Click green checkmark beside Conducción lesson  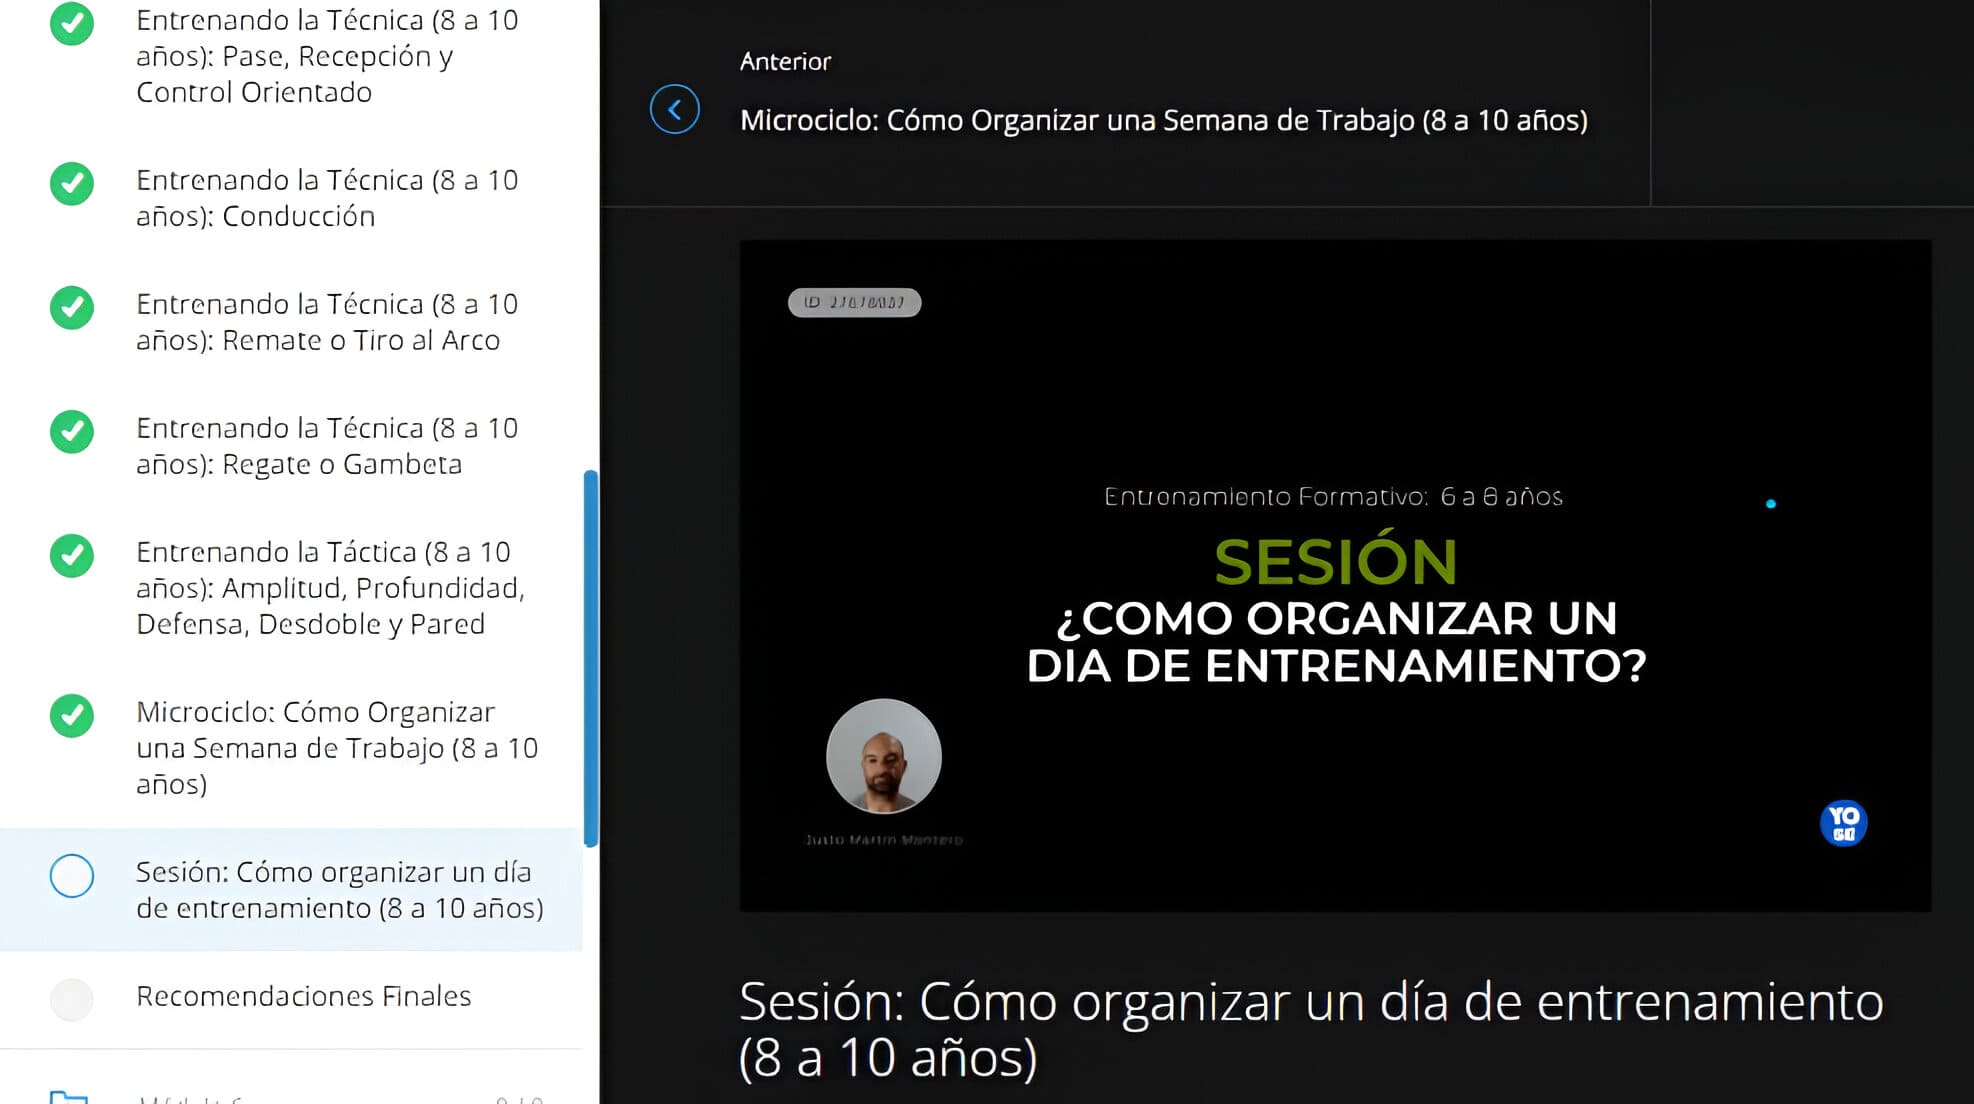coord(72,184)
